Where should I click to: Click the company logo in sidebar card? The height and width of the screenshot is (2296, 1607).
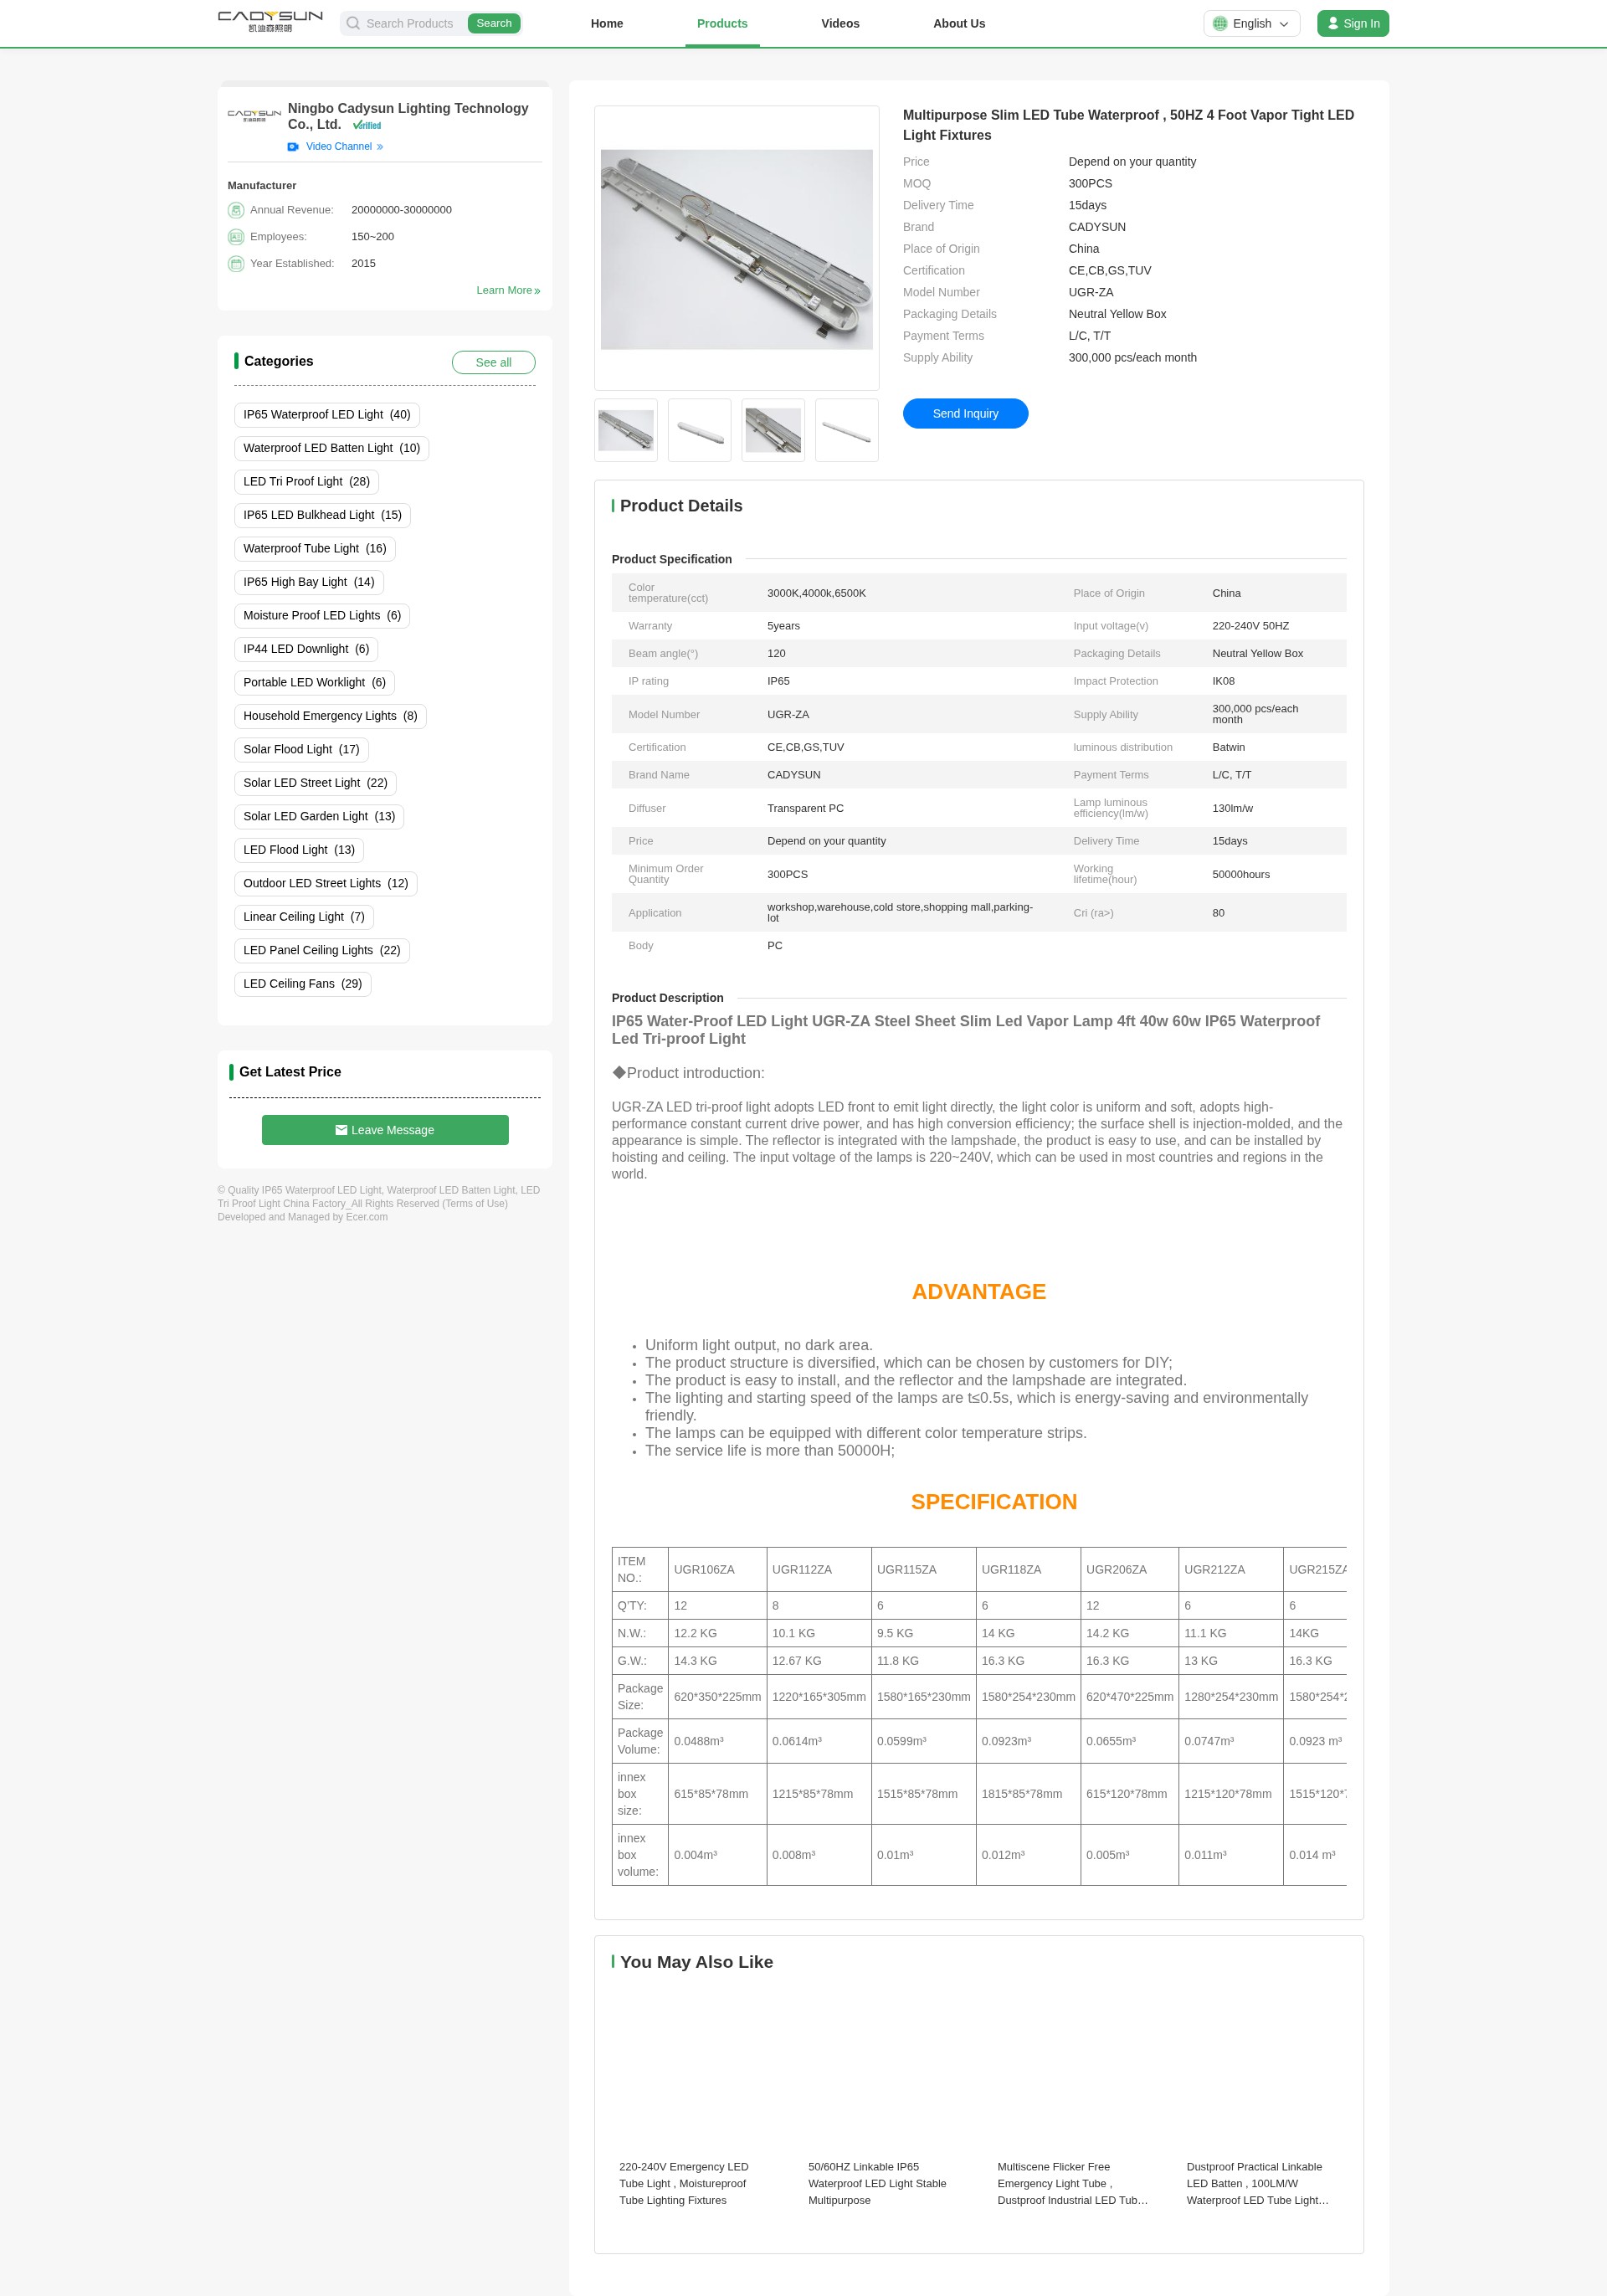coord(254,116)
